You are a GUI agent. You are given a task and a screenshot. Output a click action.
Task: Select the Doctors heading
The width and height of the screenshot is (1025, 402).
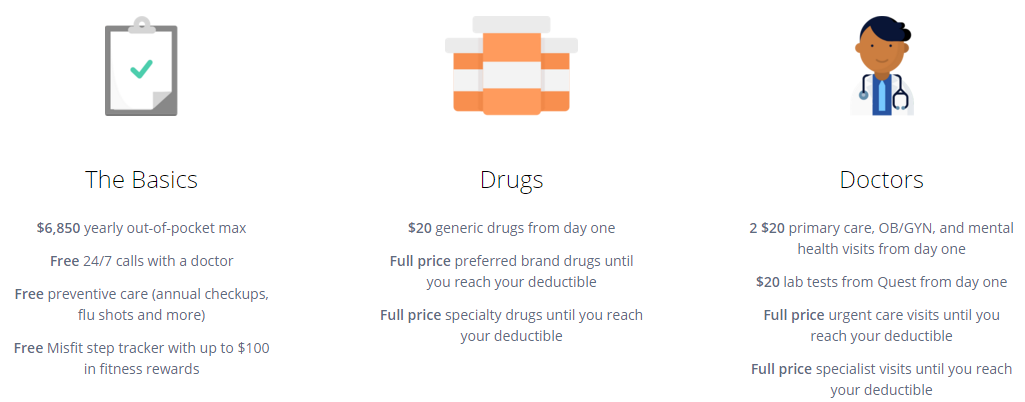[x=881, y=180]
